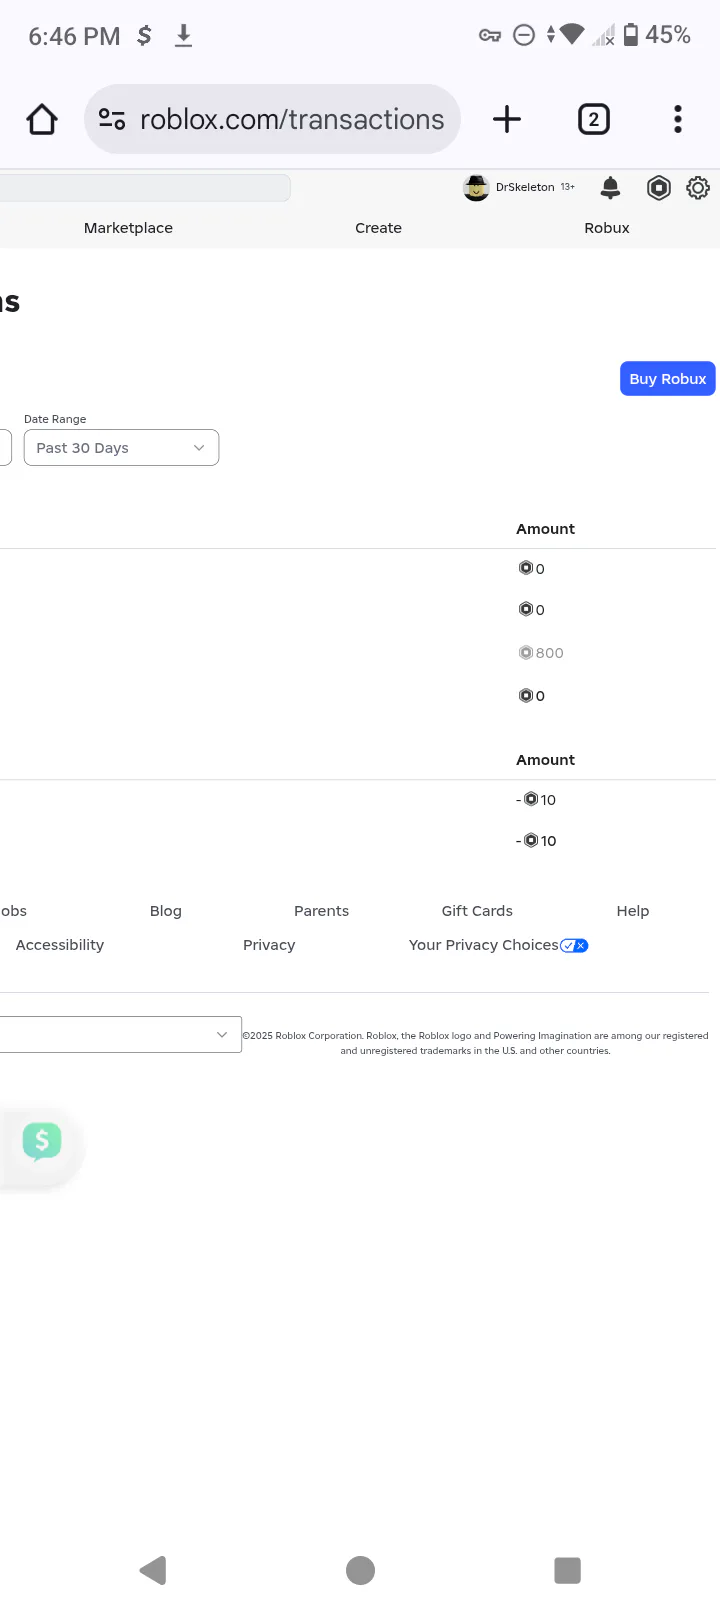Open Roblox settings gear
Image resolution: width=720 pixels, height=1612 pixels.
point(698,188)
